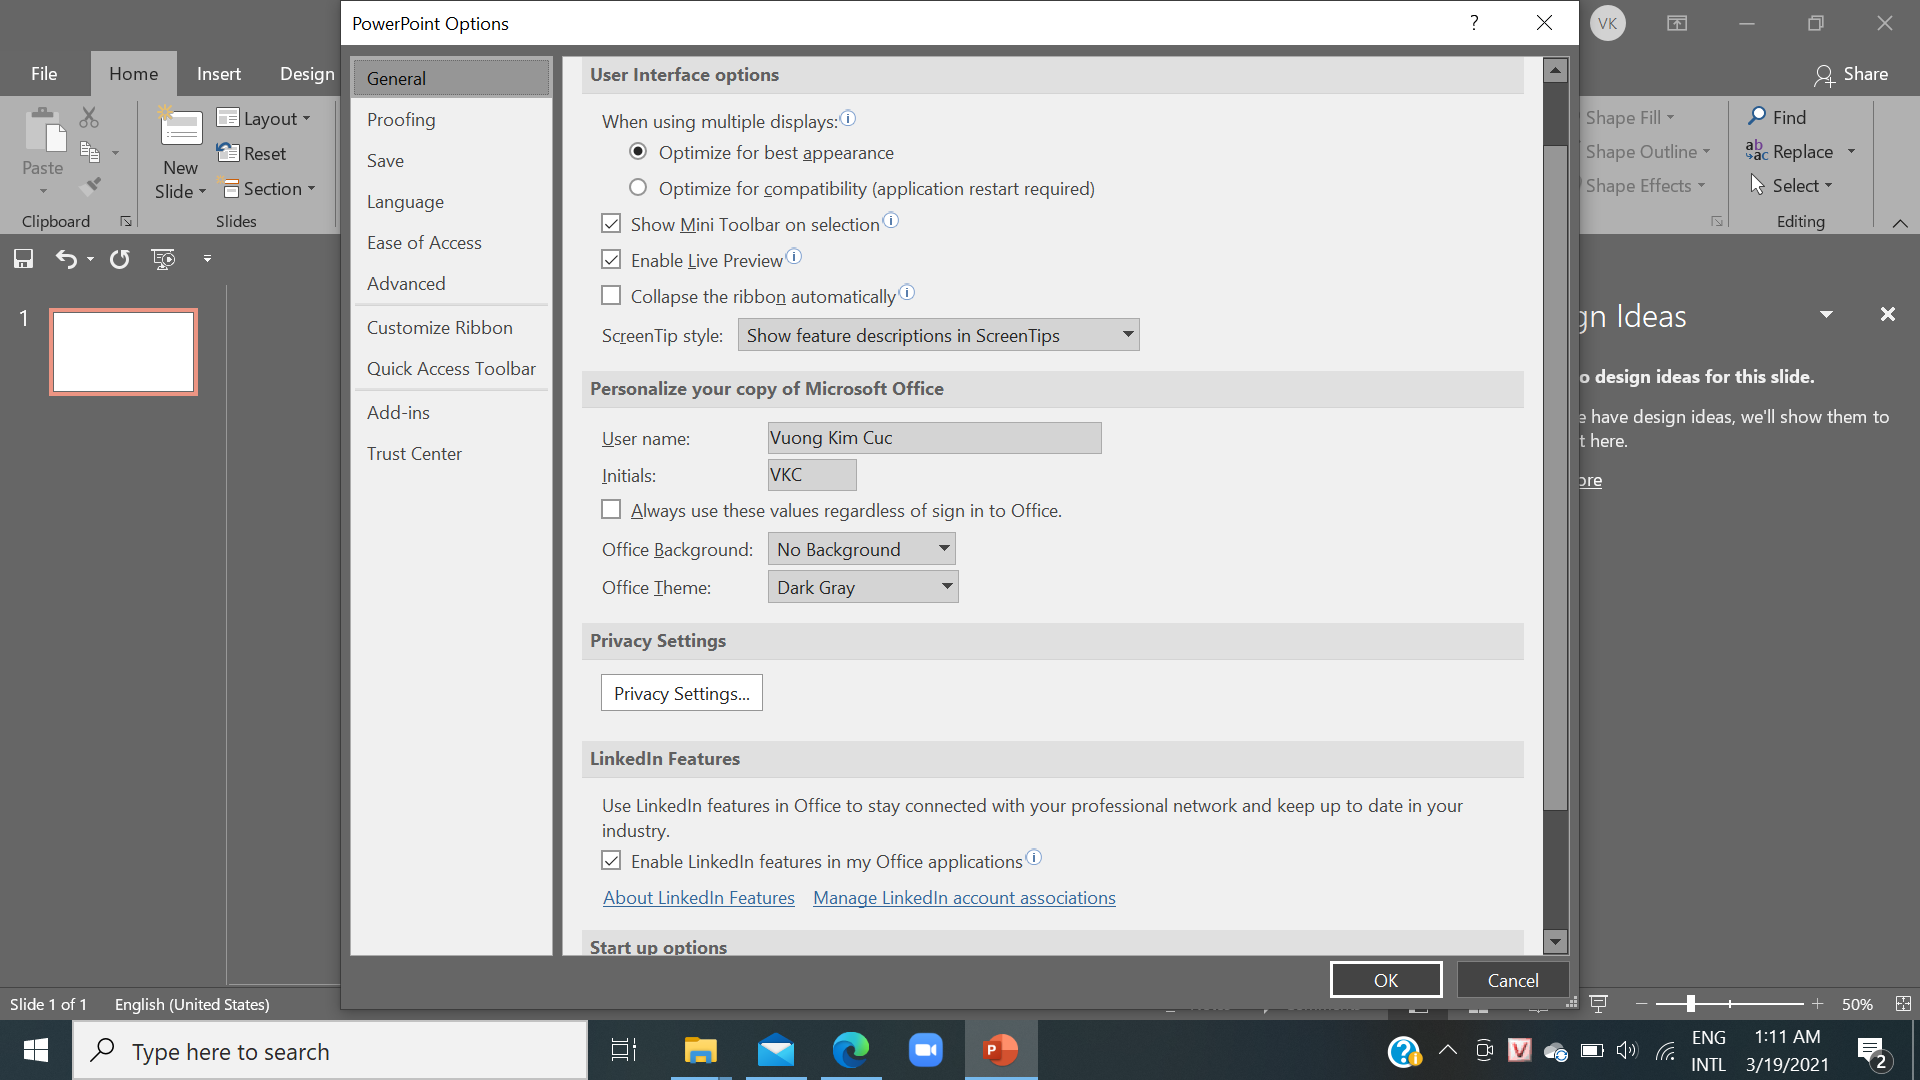Click the Save icon in Quick Access Toolbar
This screenshot has height=1080, width=1920.
tap(23, 259)
